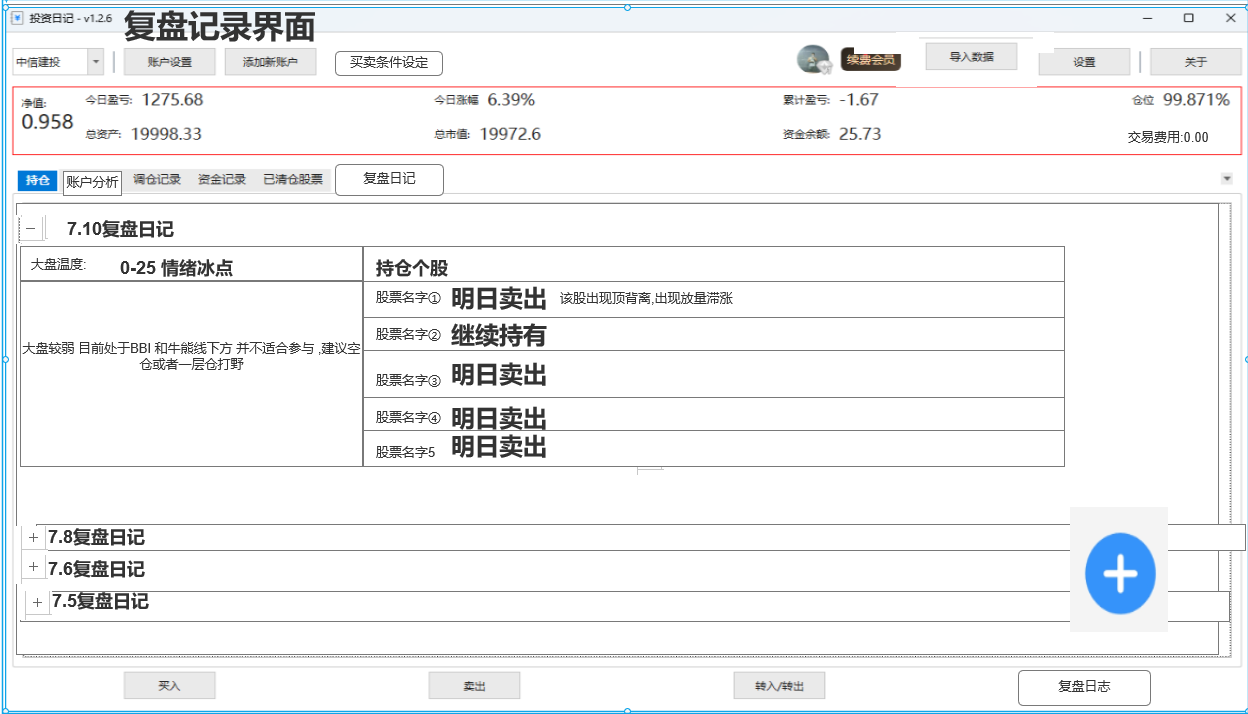This screenshot has width=1248, height=714.
Task: Click the 续费会员 membership badge
Action: [869, 60]
